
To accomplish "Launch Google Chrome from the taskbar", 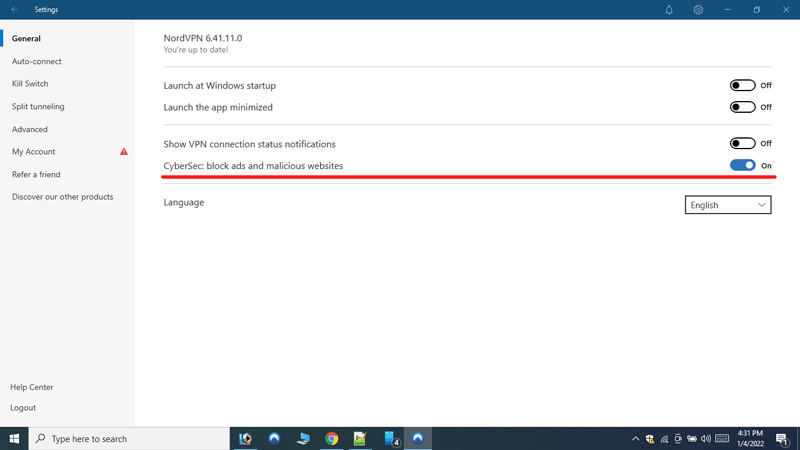I will coord(332,439).
